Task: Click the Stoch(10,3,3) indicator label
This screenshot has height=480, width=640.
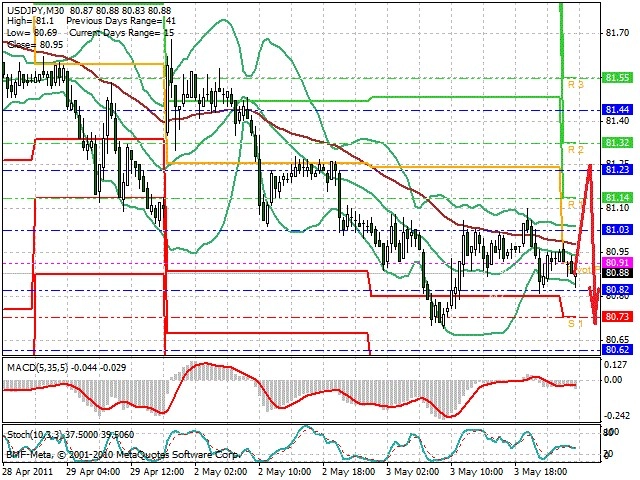Action: (x=36, y=435)
